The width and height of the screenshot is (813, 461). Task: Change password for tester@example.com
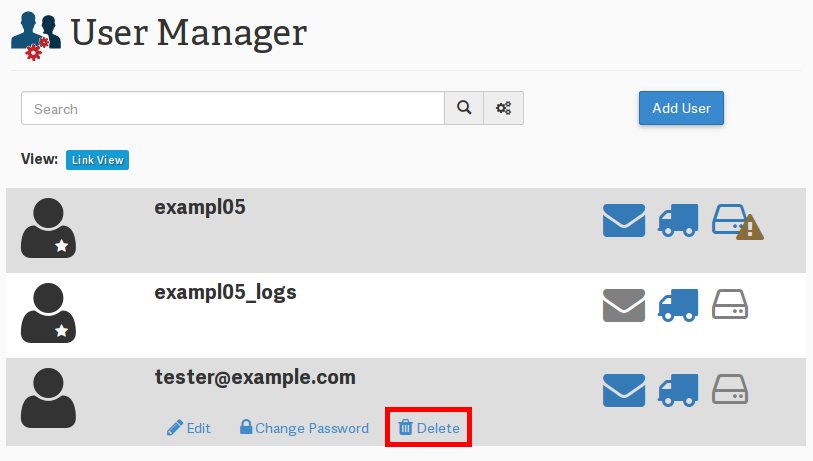point(304,428)
